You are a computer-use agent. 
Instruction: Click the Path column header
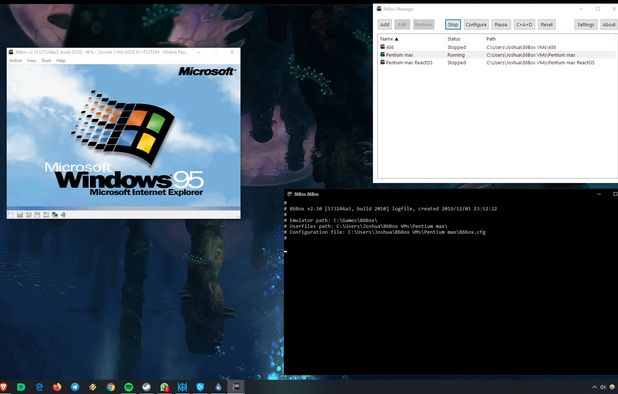click(x=491, y=39)
